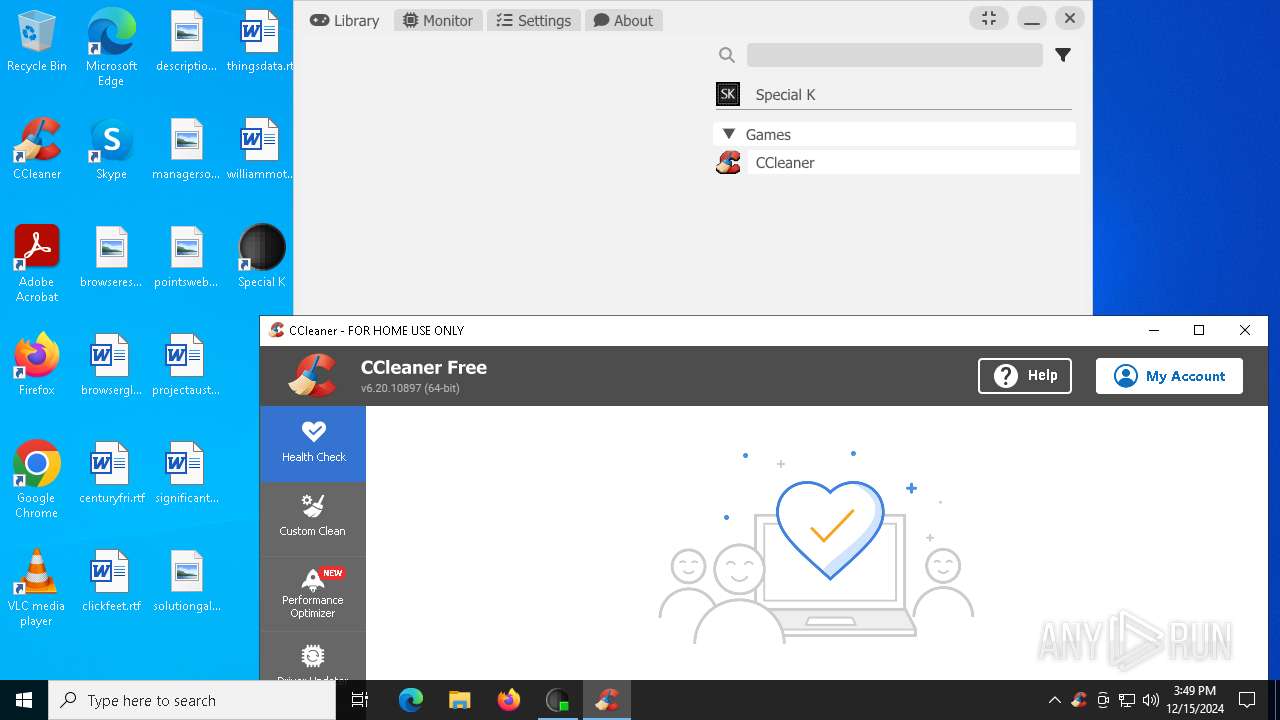Switch to the Monitor tab

(x=438, y=20)
